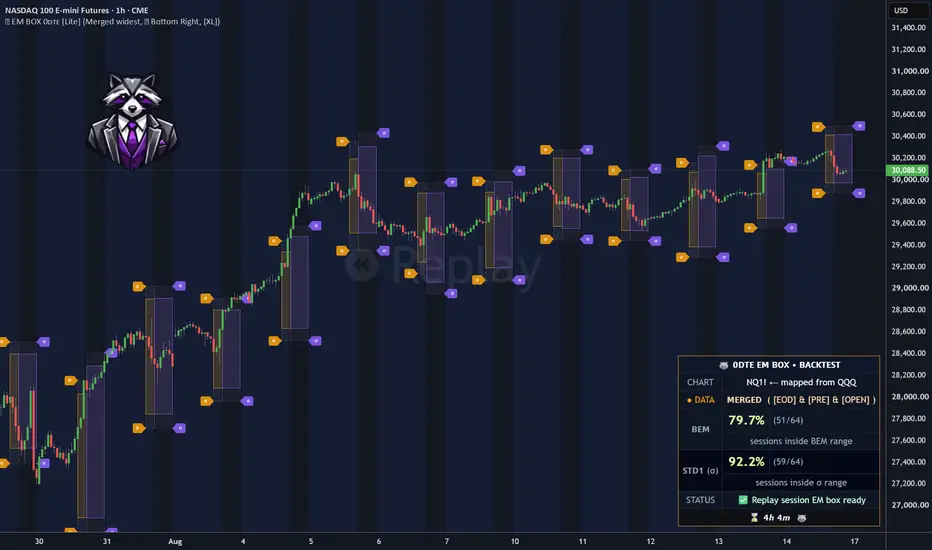Click the current price label 30,088.50
932x550 pixels.
908,170
